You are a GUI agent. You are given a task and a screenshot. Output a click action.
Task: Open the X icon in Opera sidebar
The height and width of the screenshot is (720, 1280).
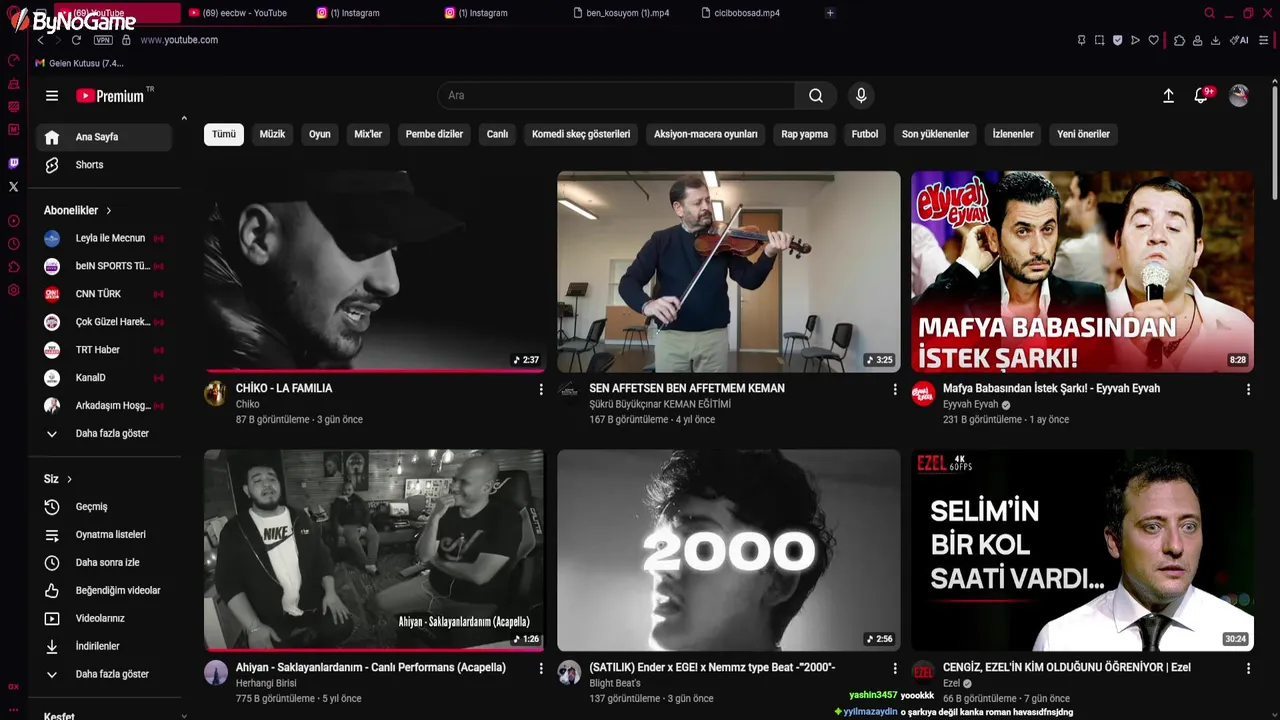13,187
